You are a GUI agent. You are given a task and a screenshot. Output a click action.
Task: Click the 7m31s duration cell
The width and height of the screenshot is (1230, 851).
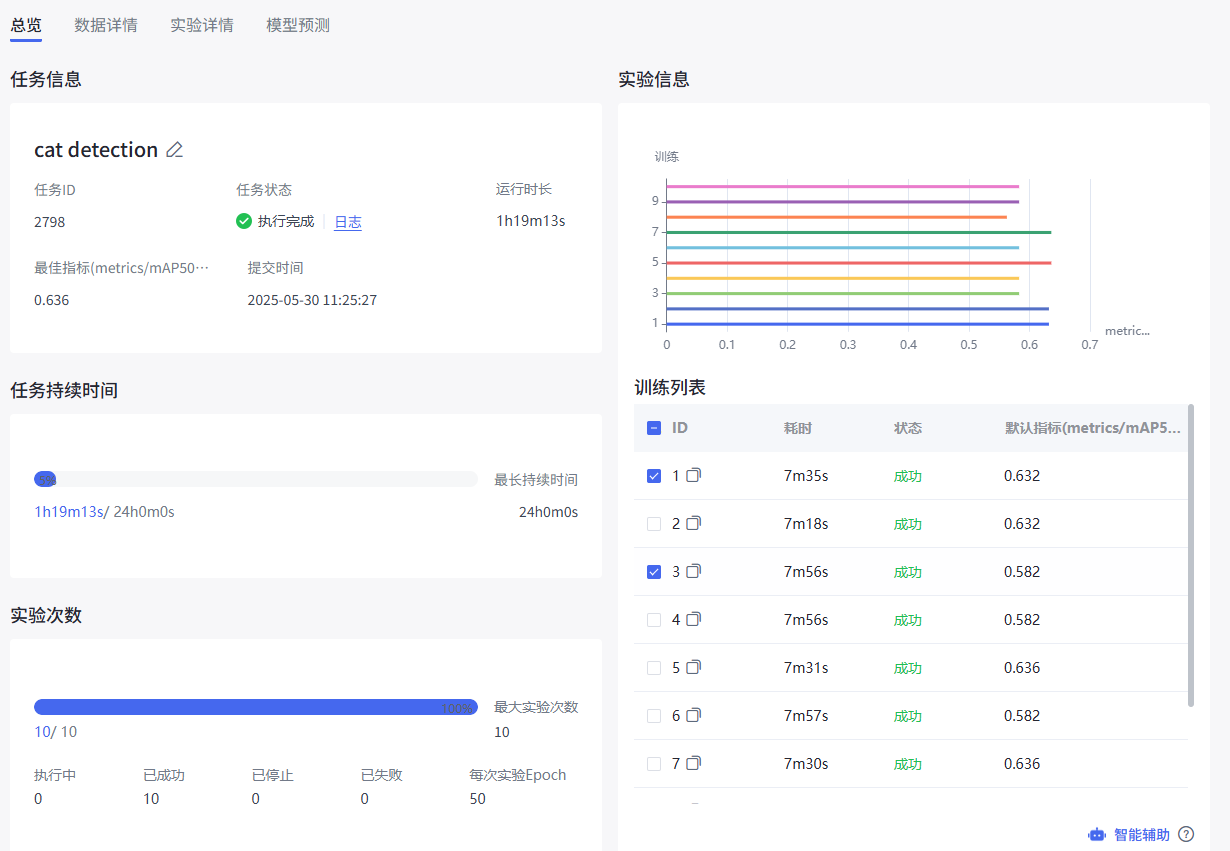point(806,668)
